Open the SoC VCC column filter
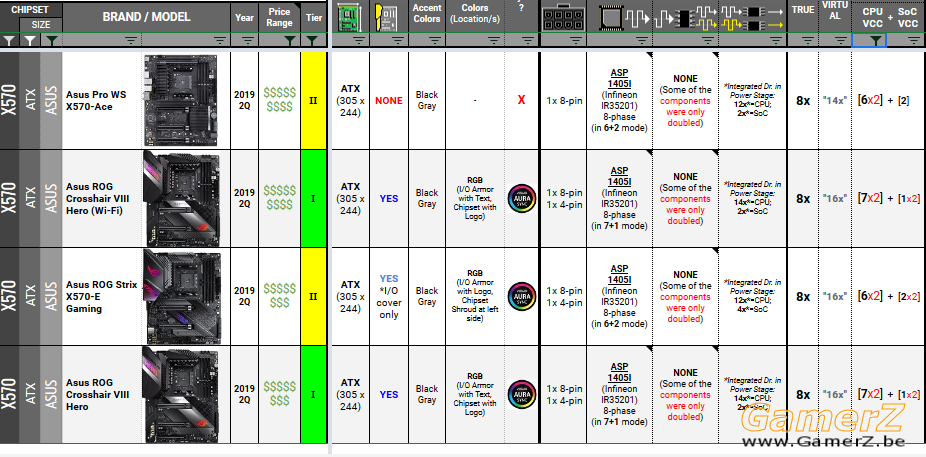Image resolution: width=926 pixels, height=457 pixels. (913, 40)
